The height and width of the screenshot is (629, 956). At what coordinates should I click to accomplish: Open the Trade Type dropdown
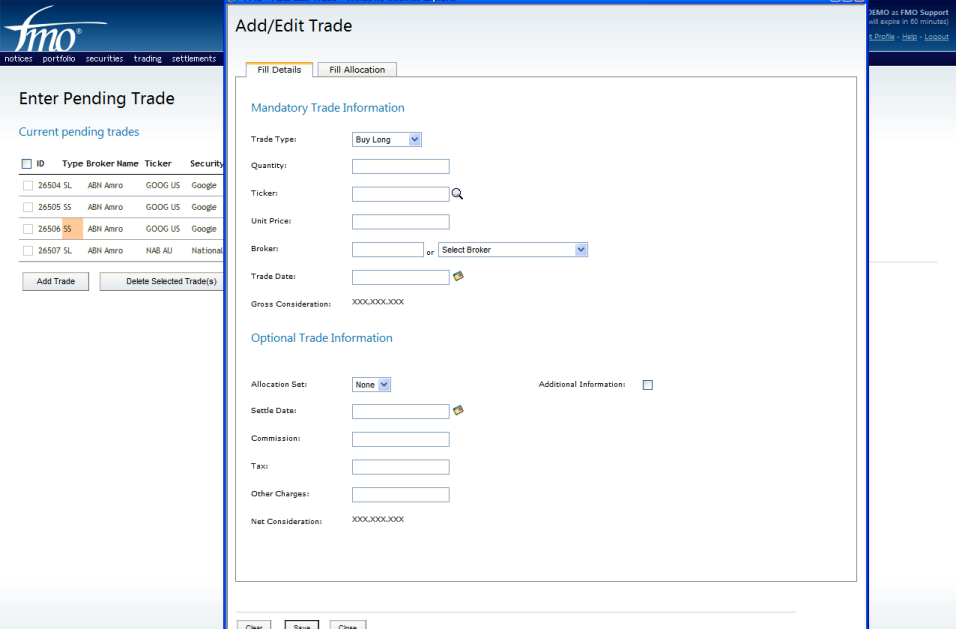pos(387,140)
